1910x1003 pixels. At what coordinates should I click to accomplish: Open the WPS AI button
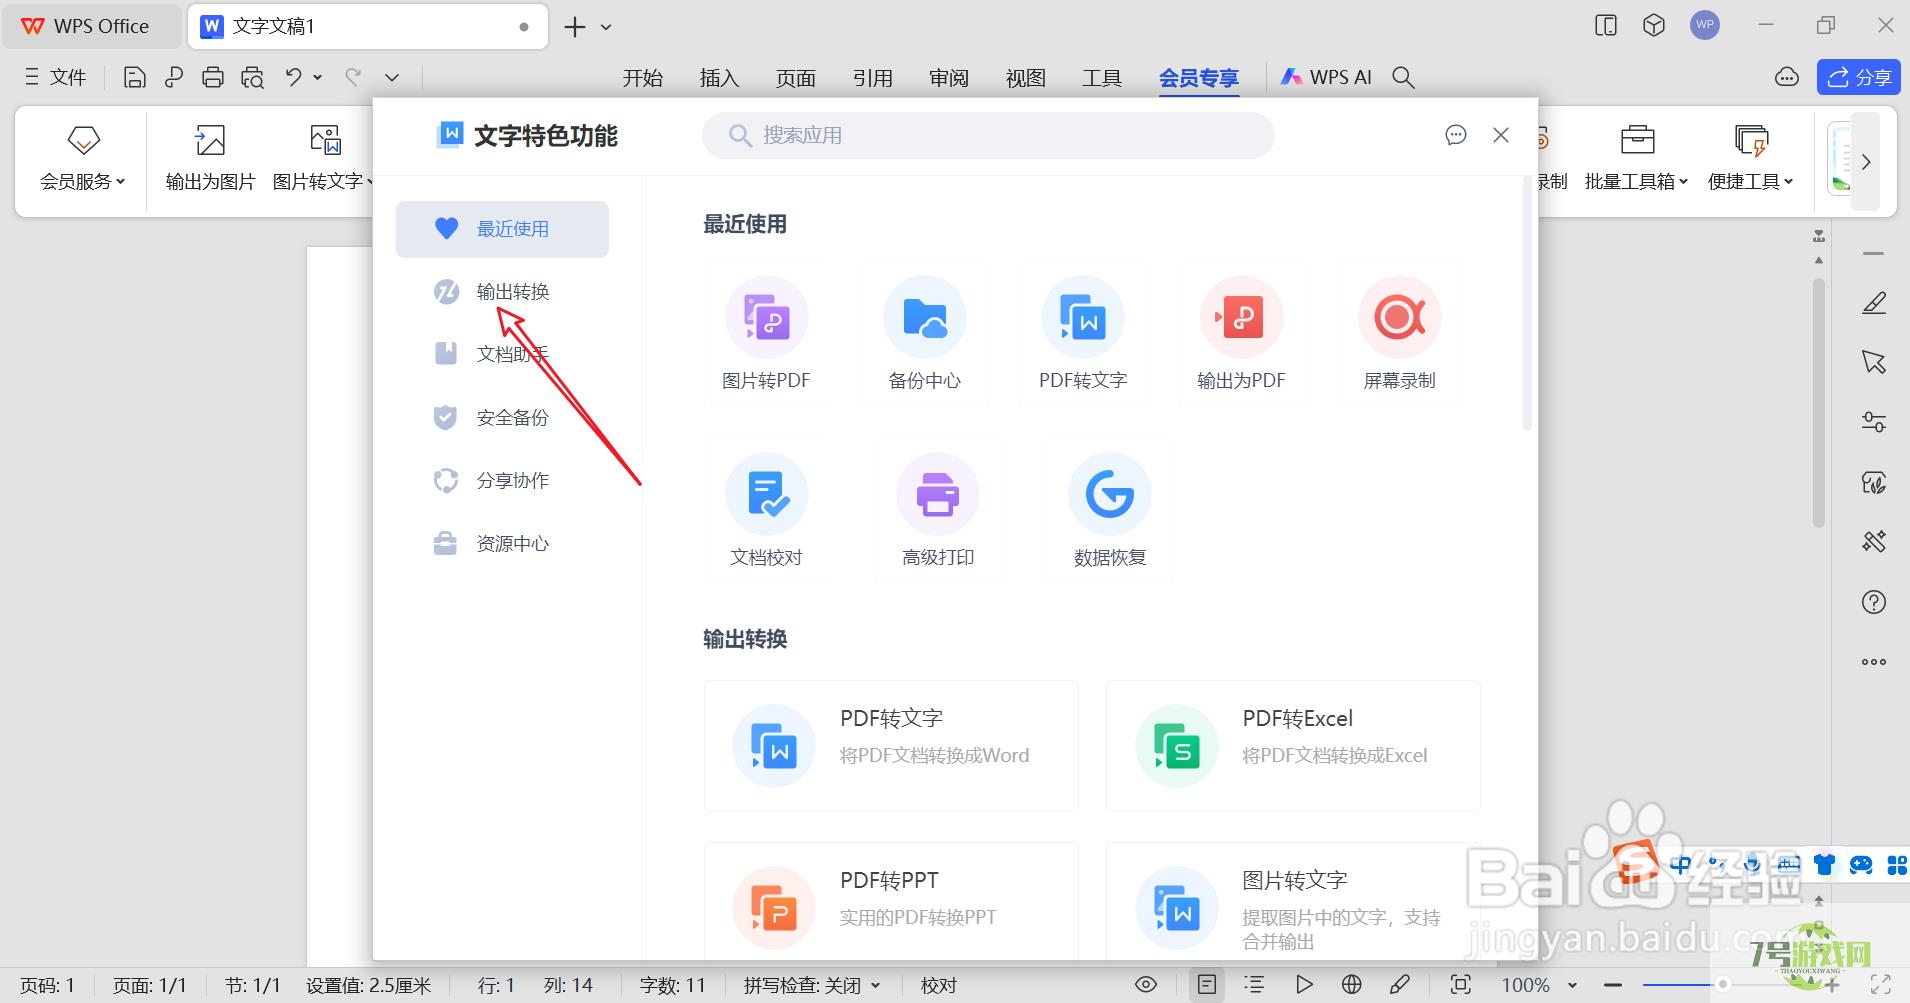coord(1326,77)
